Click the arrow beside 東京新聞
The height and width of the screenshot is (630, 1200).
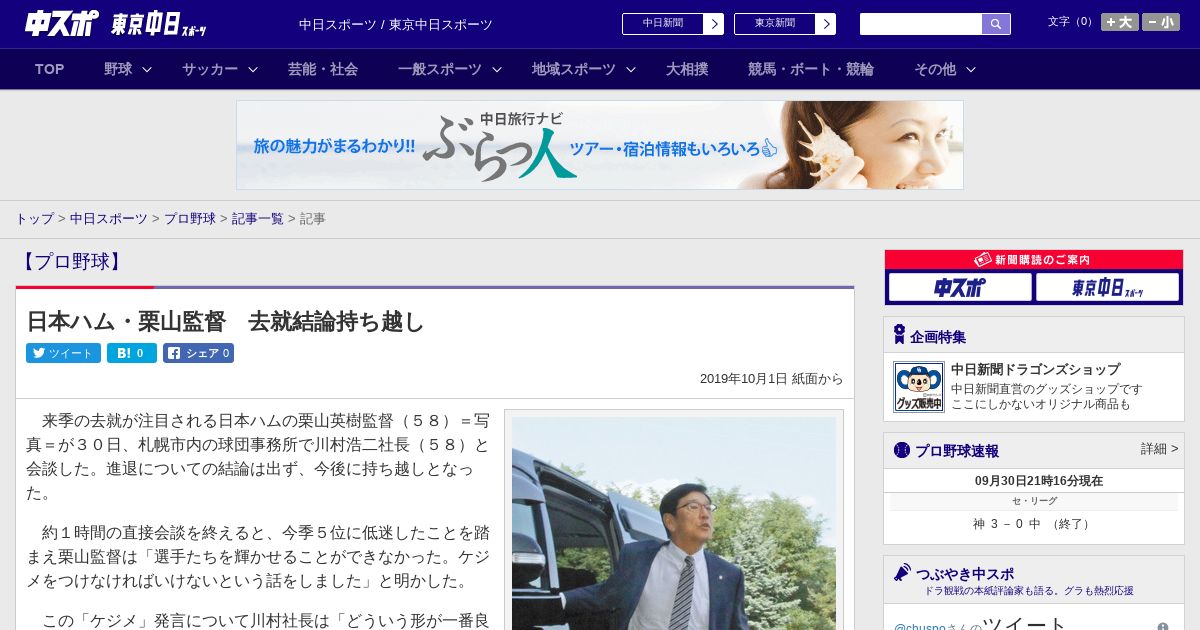[826, 24]
